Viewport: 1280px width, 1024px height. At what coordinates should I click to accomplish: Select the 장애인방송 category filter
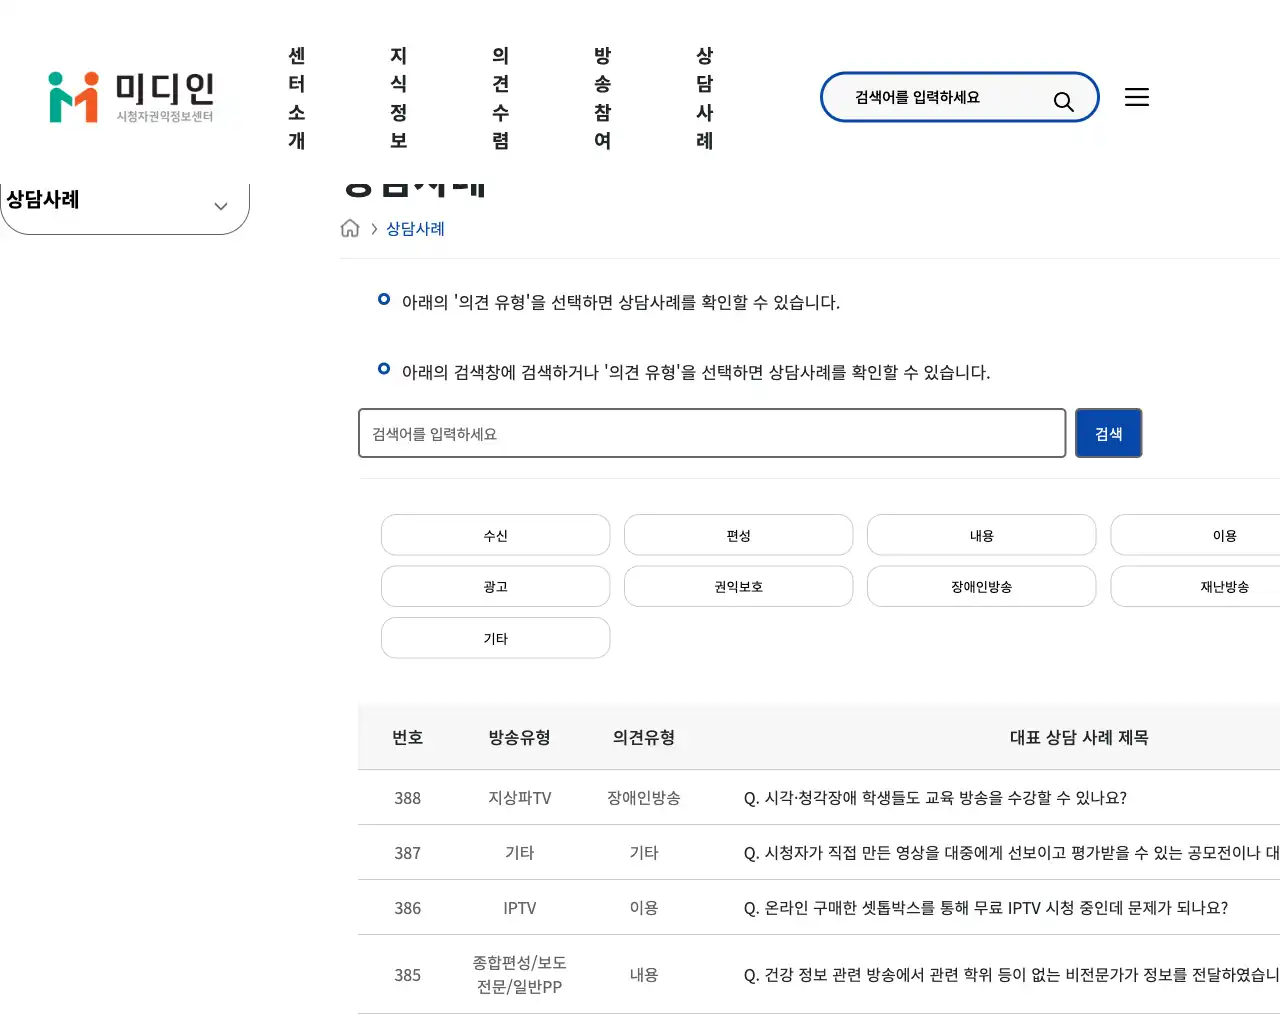tap(981, 586)
